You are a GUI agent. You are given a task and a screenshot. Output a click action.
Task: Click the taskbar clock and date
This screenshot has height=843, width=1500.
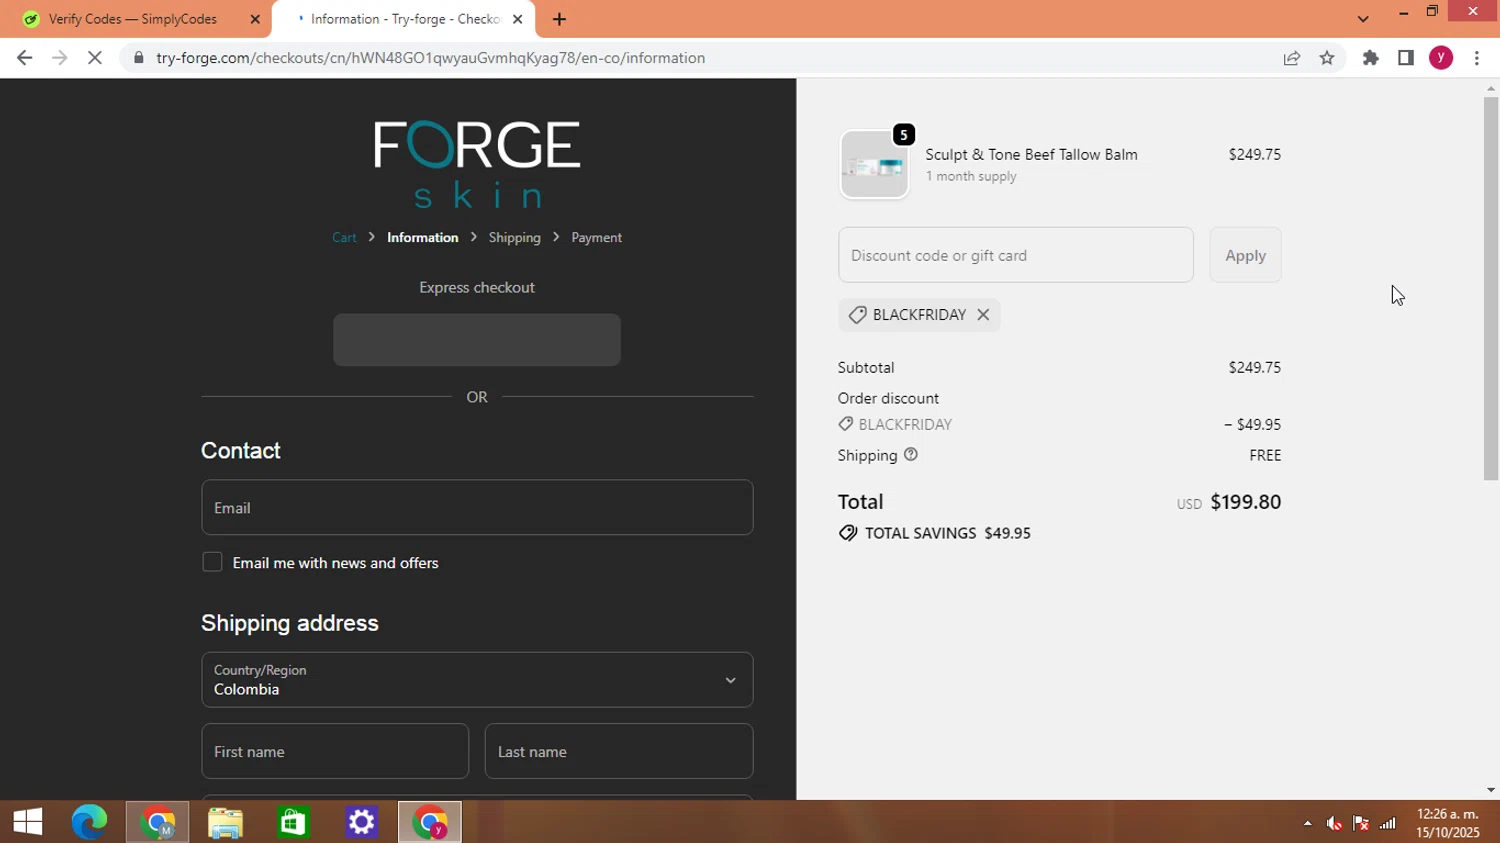tap(1447, 823)
